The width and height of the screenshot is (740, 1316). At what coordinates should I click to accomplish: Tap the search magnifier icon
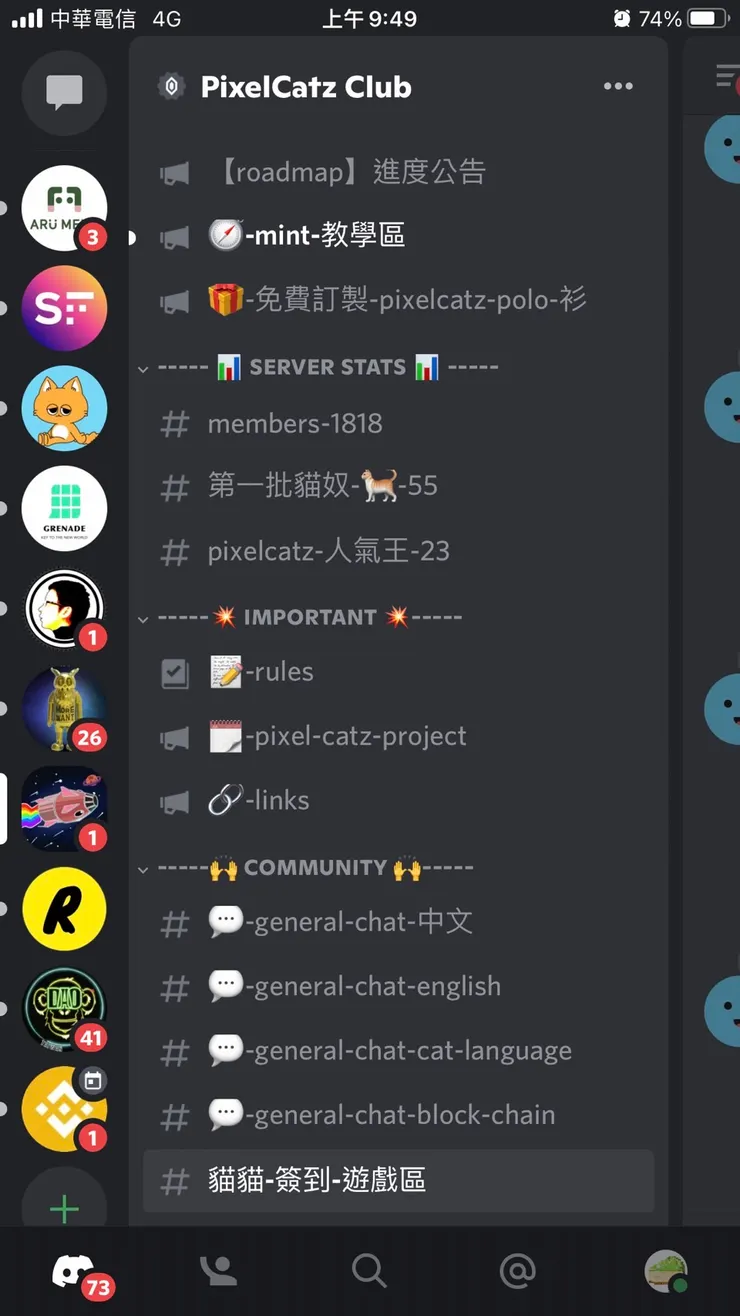click(x=369, y=1271)
